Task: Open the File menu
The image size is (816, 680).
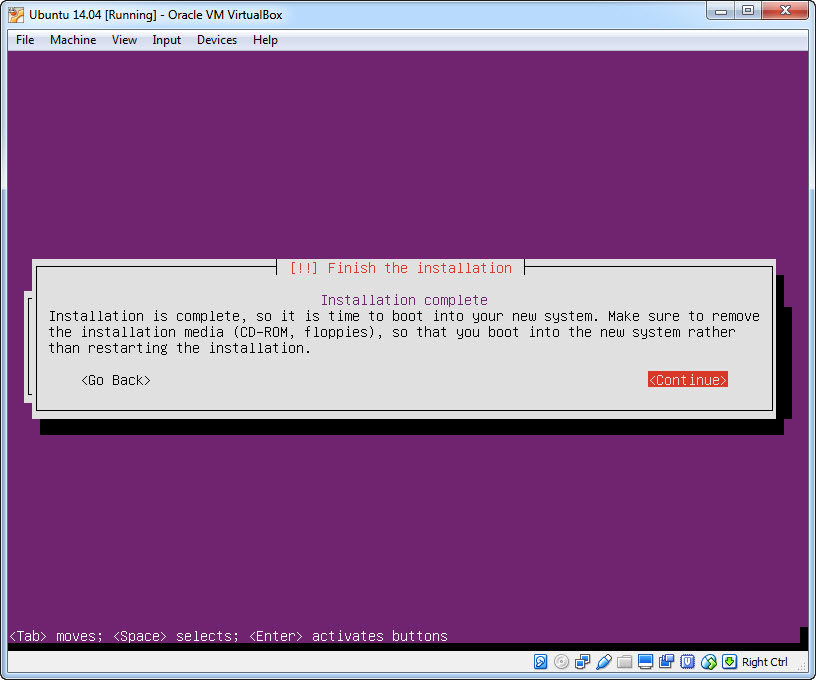Action: pos(25,40)
